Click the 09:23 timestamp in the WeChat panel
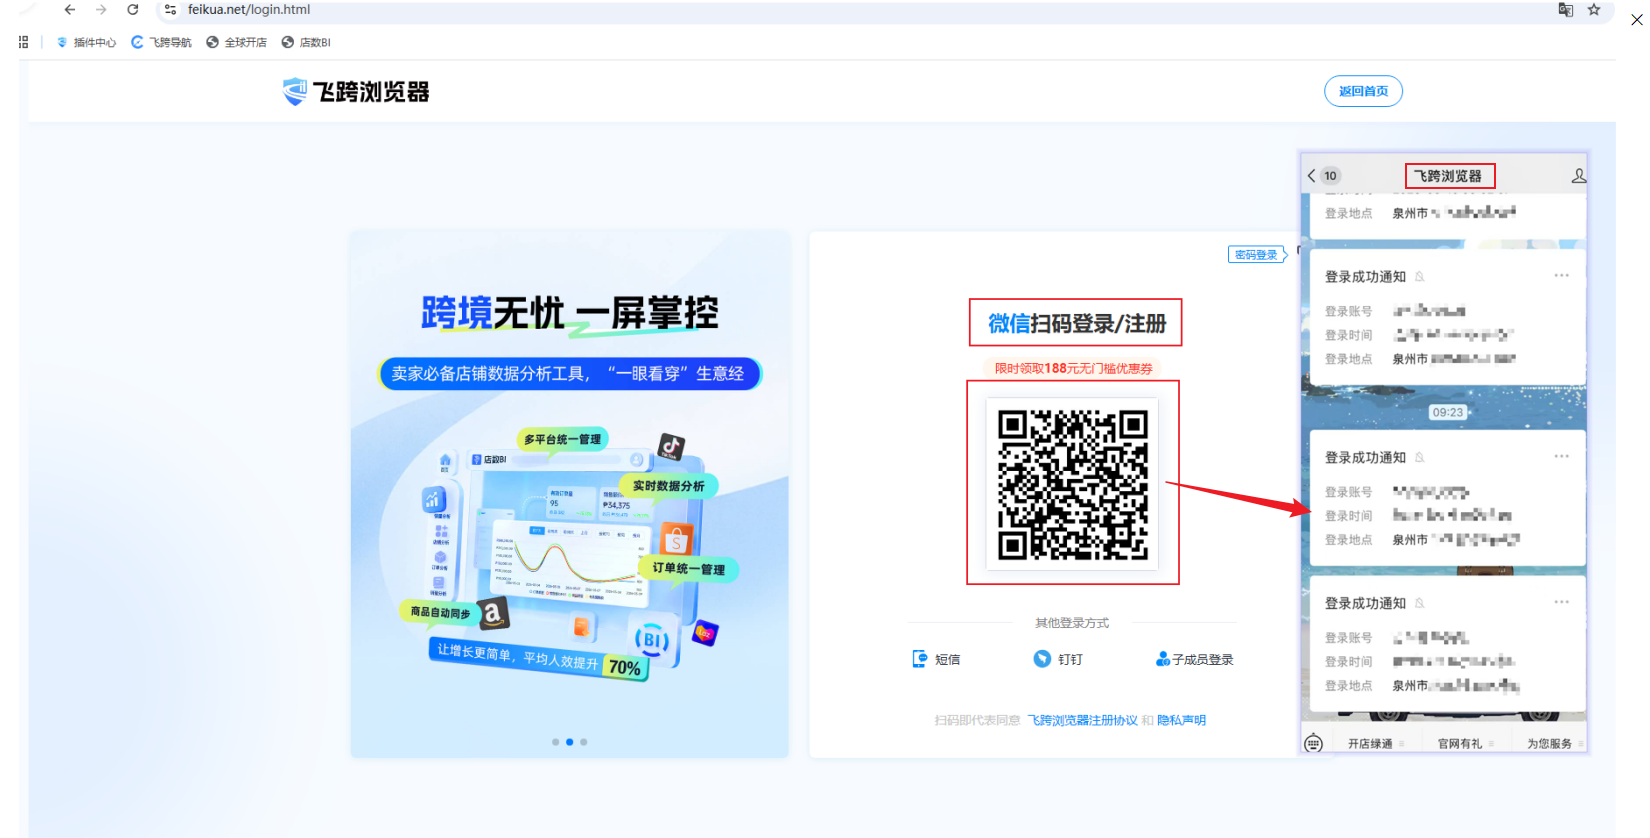The width and height of the screenshot is (1650, 838). point(1447,412)
